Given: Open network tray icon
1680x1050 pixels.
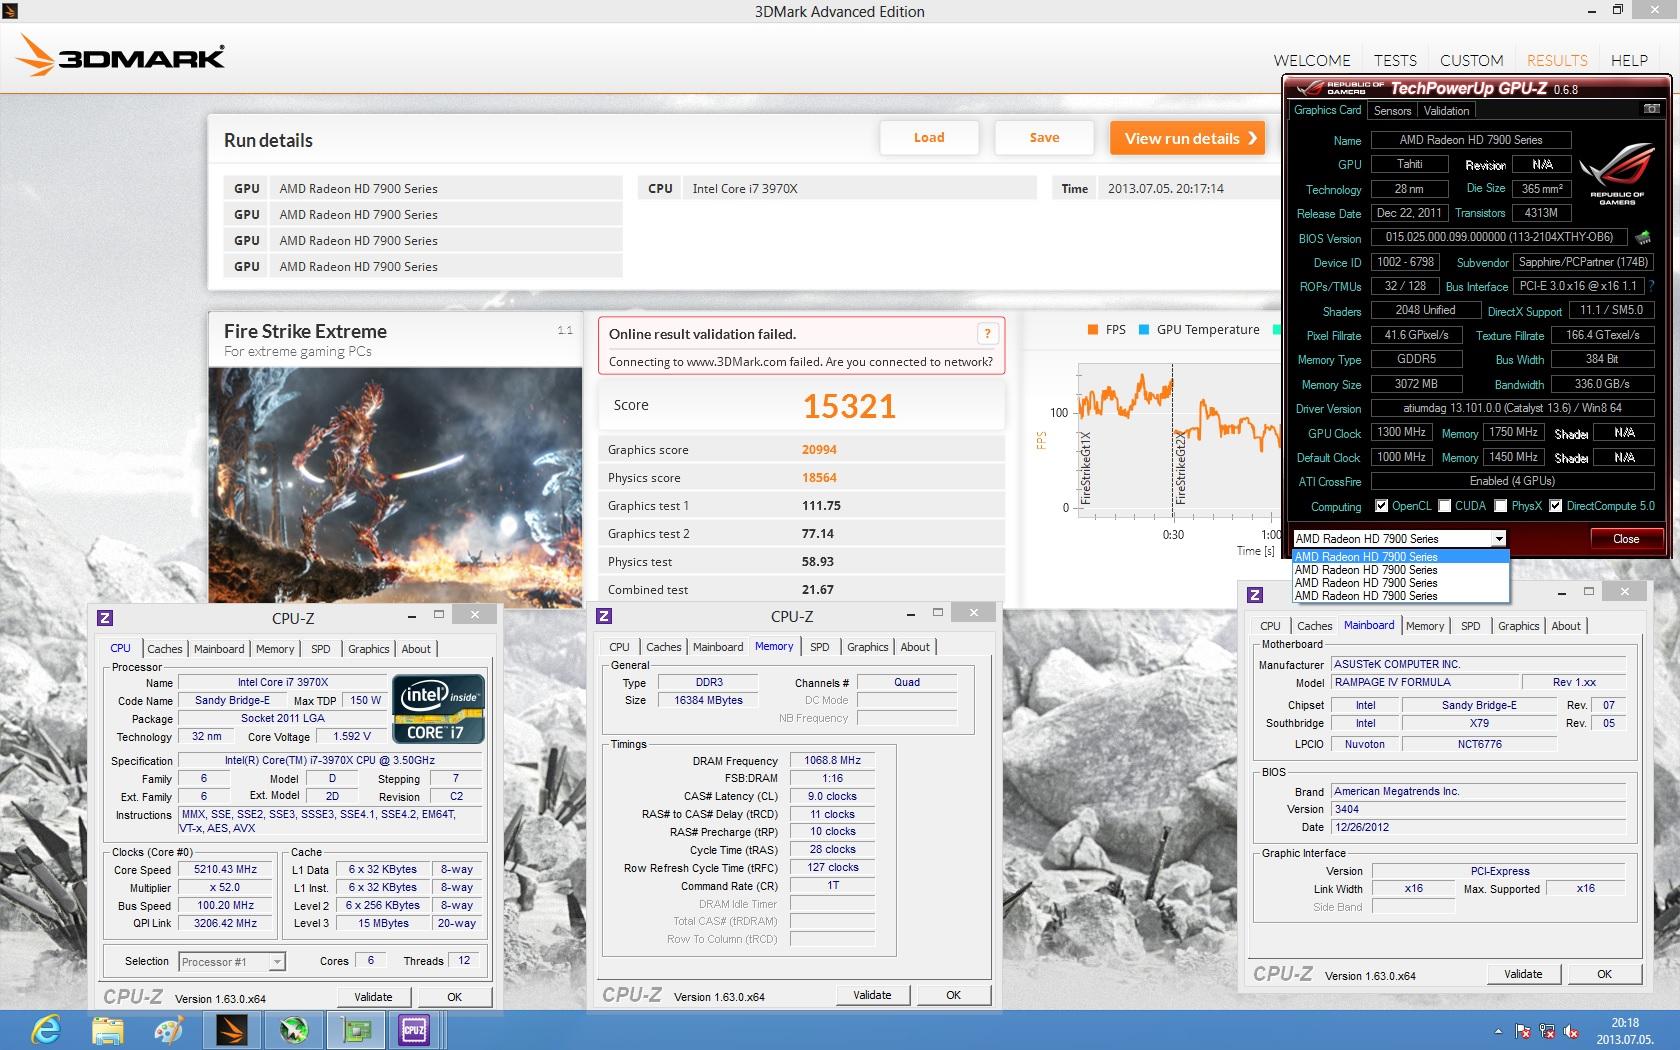Looking at the screenshot, I should tap(1547, 1030).
